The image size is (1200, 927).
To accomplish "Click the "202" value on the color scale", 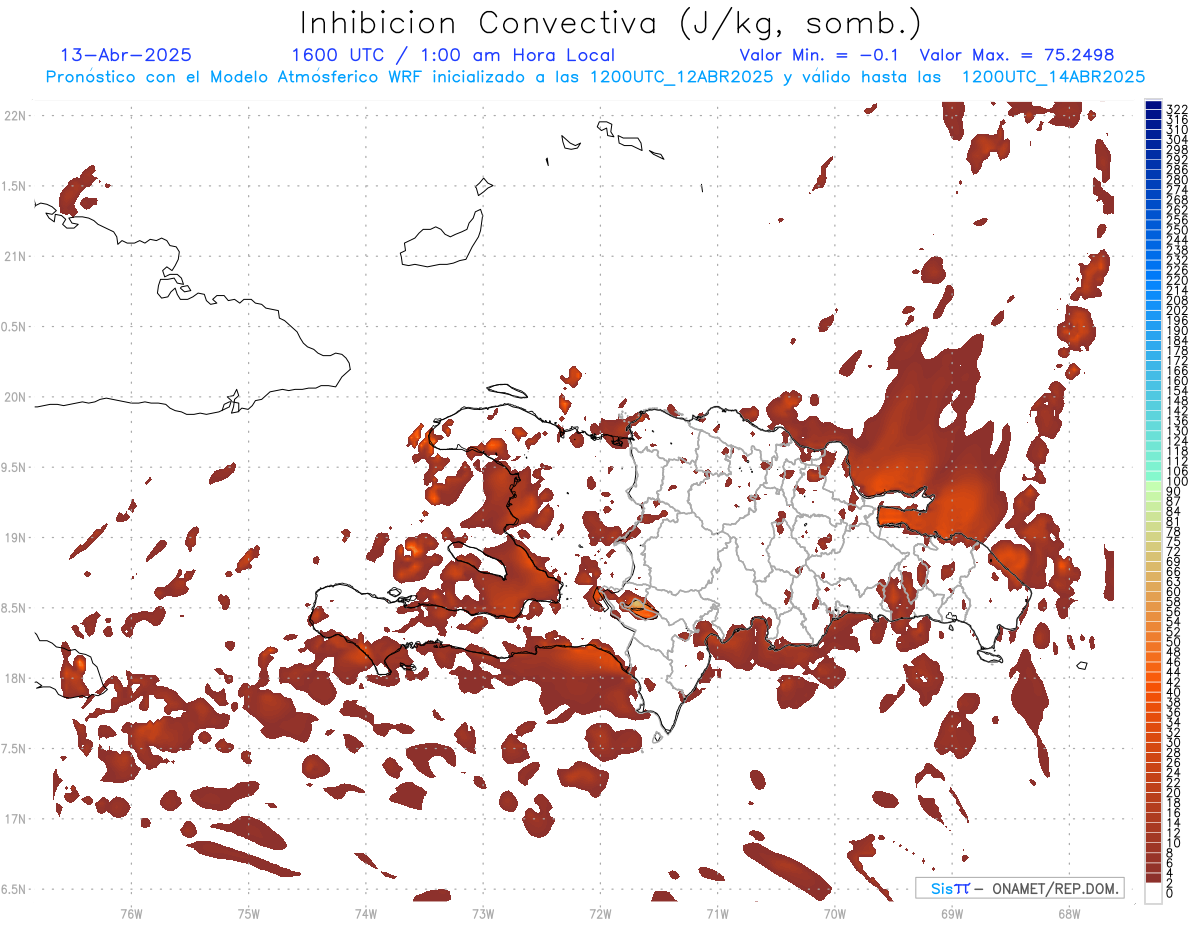I will tap(1177, 311).
